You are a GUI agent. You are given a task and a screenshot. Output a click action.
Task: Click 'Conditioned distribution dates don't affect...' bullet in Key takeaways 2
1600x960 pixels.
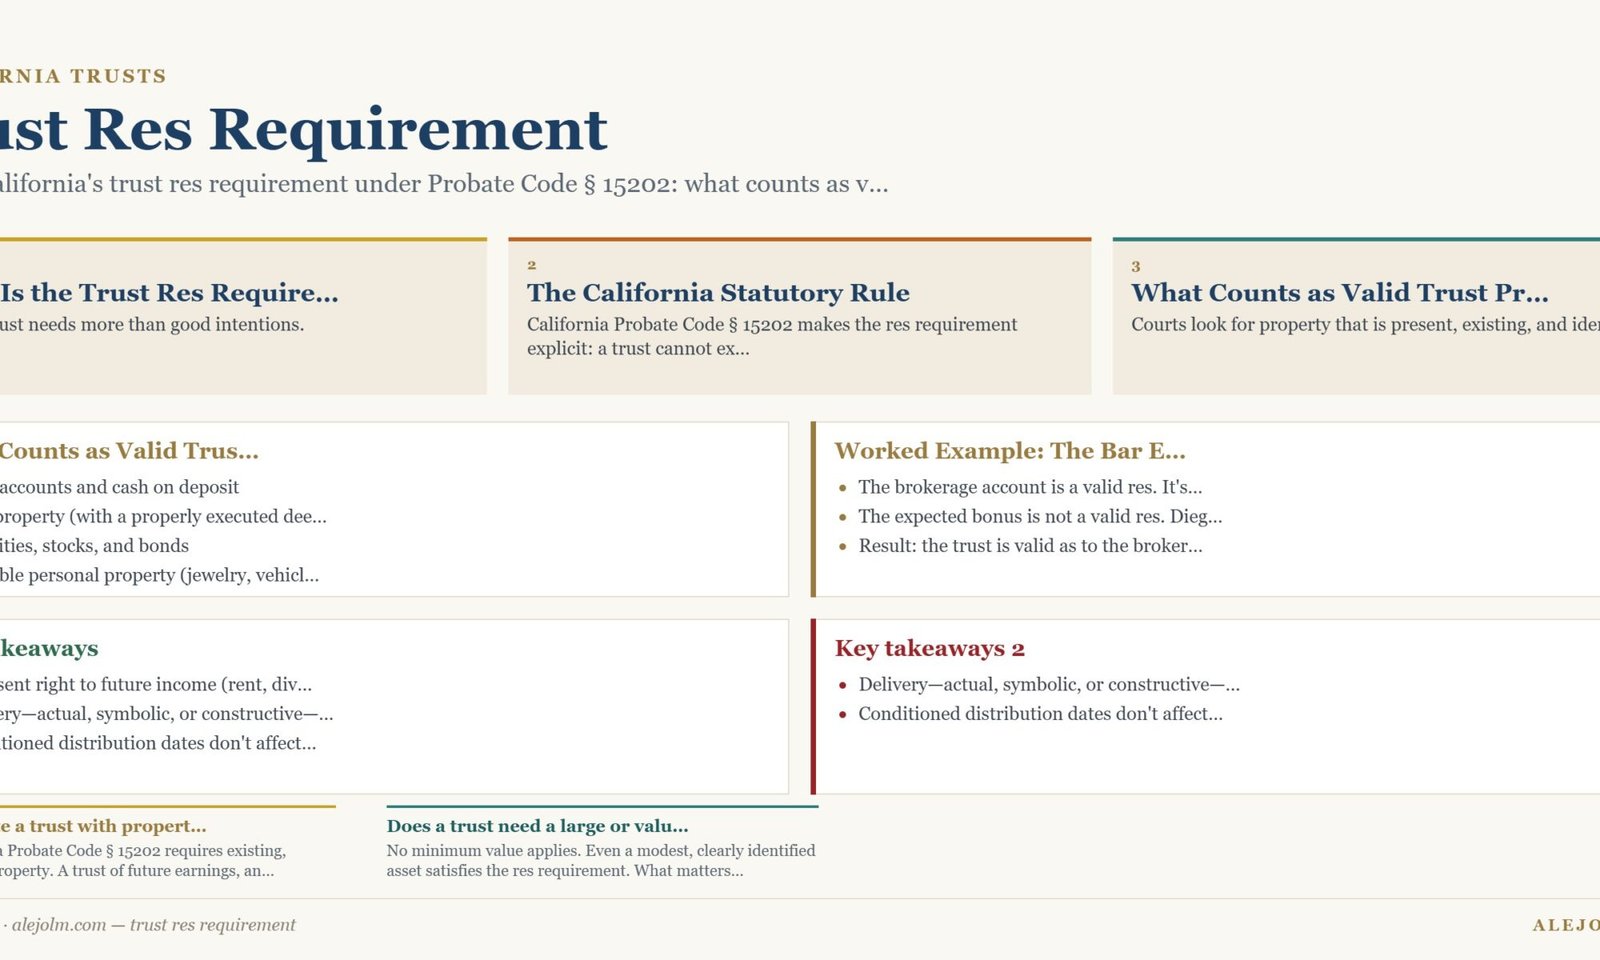[x=1040, y=713]
